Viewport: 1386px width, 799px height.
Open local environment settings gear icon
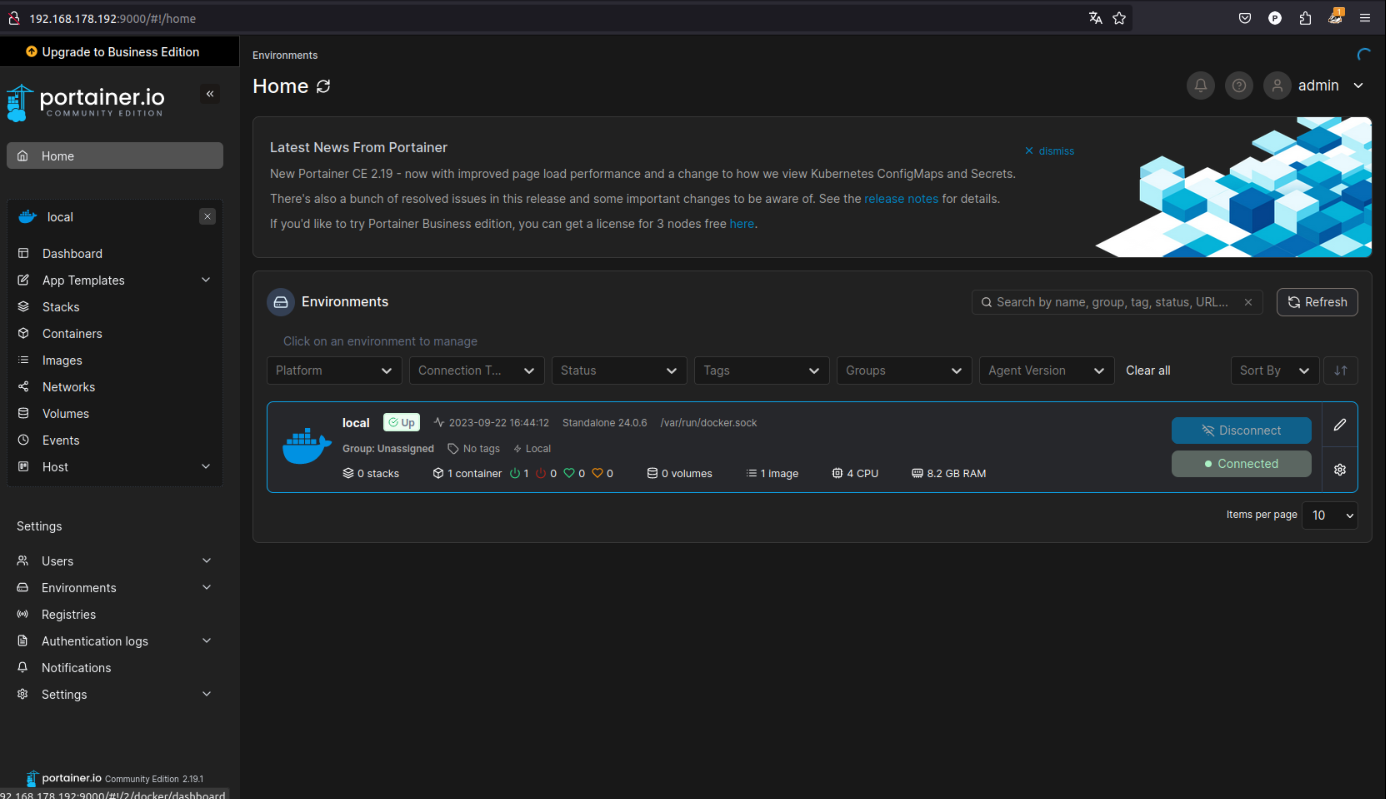pyautogui.click(x=1340, y=469)
